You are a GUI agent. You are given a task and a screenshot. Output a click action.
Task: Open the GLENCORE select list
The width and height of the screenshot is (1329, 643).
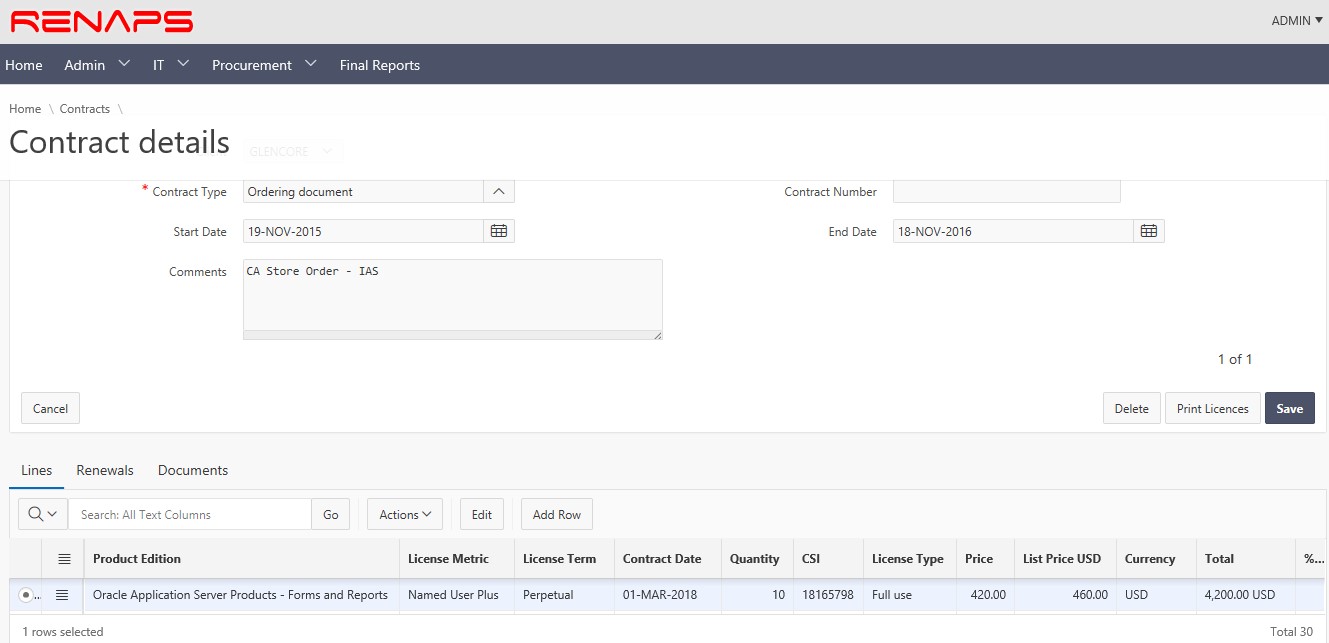coord(293,151)
